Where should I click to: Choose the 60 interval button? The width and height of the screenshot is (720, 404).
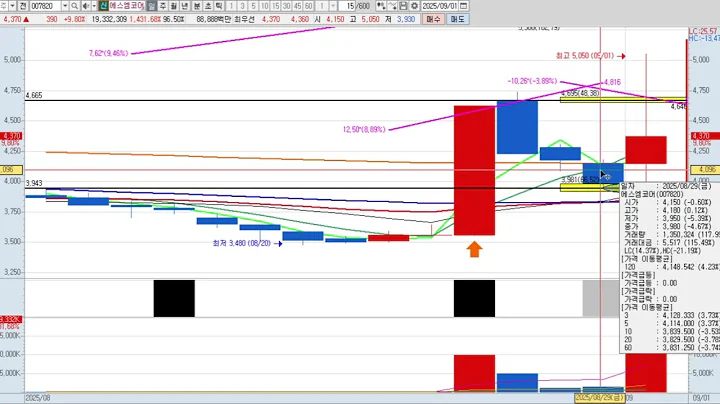(309, 6)
